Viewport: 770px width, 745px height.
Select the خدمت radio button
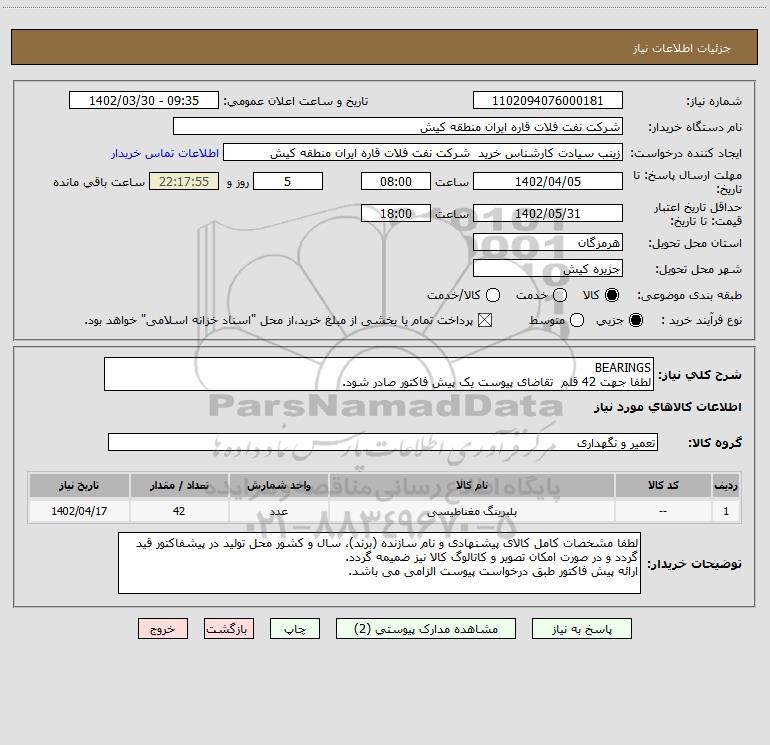coord(560,295)
